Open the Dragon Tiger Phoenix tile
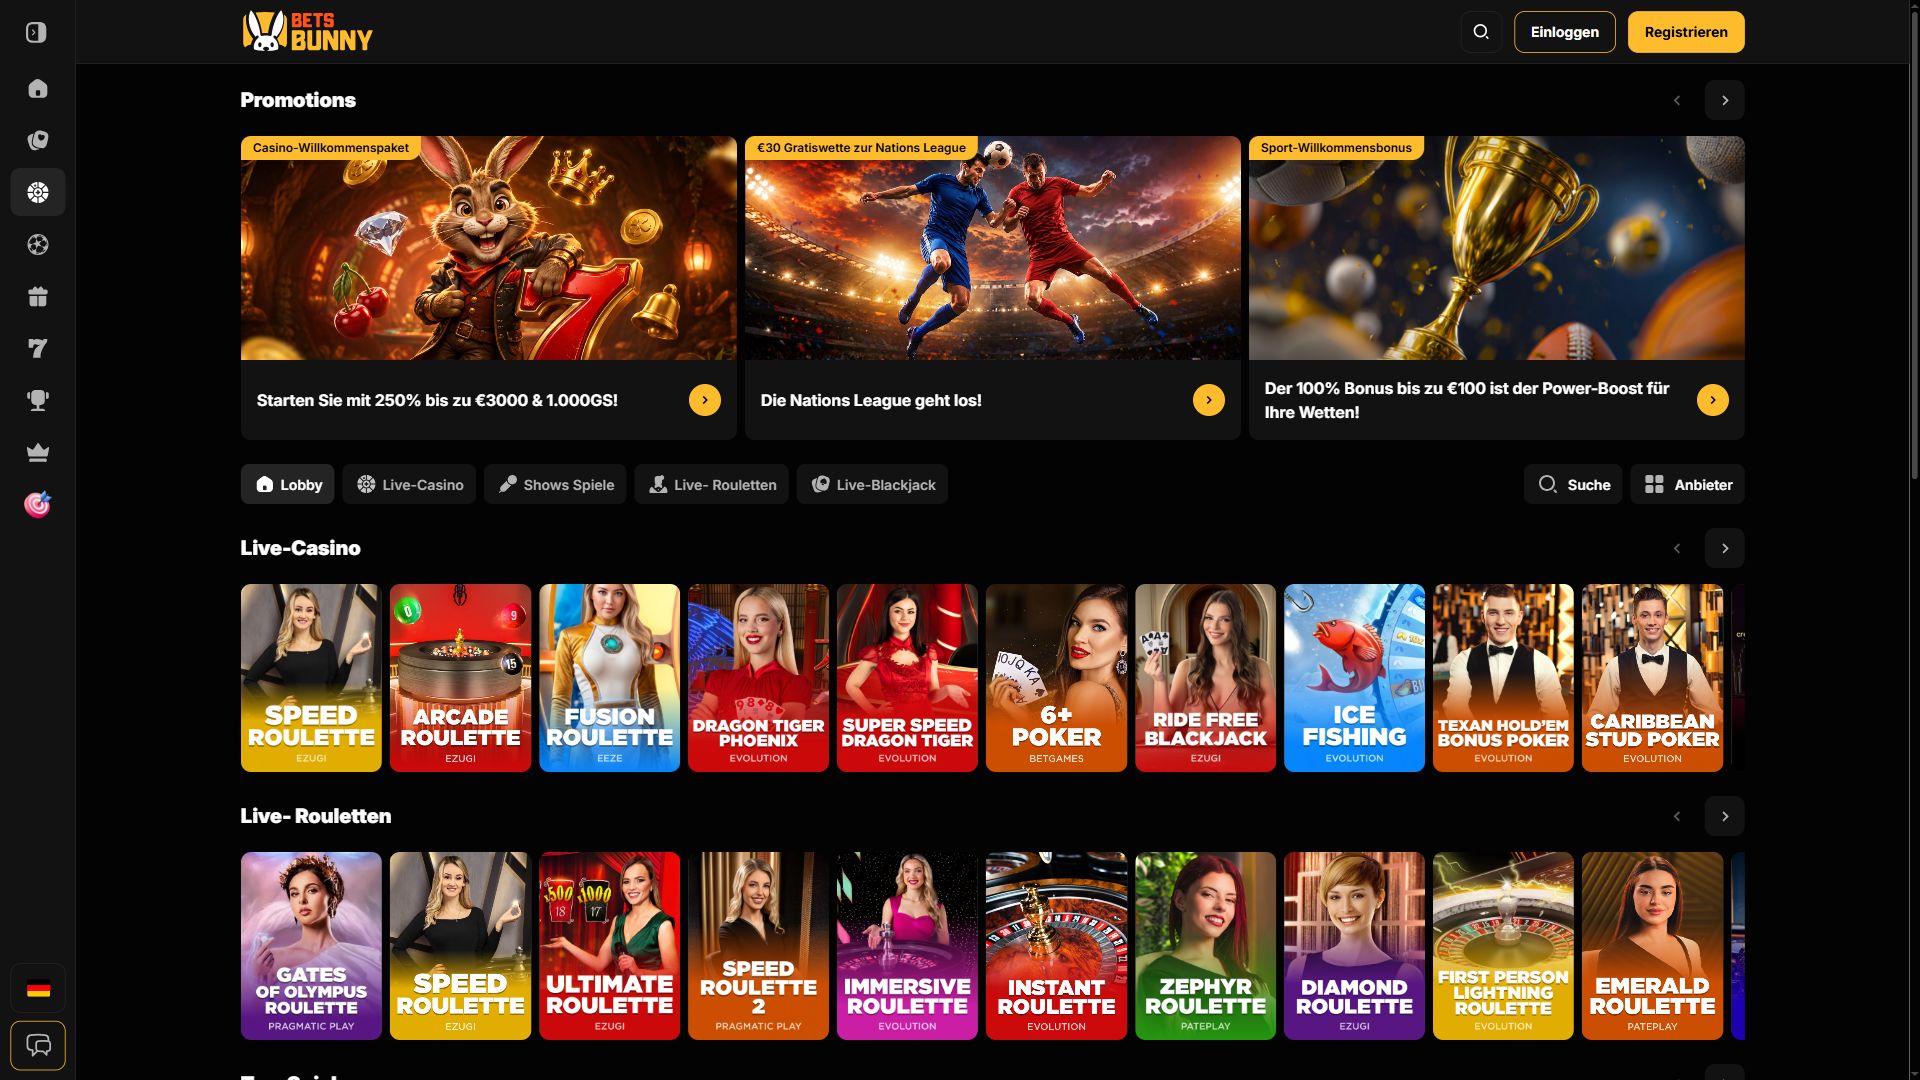 [758, 678]
